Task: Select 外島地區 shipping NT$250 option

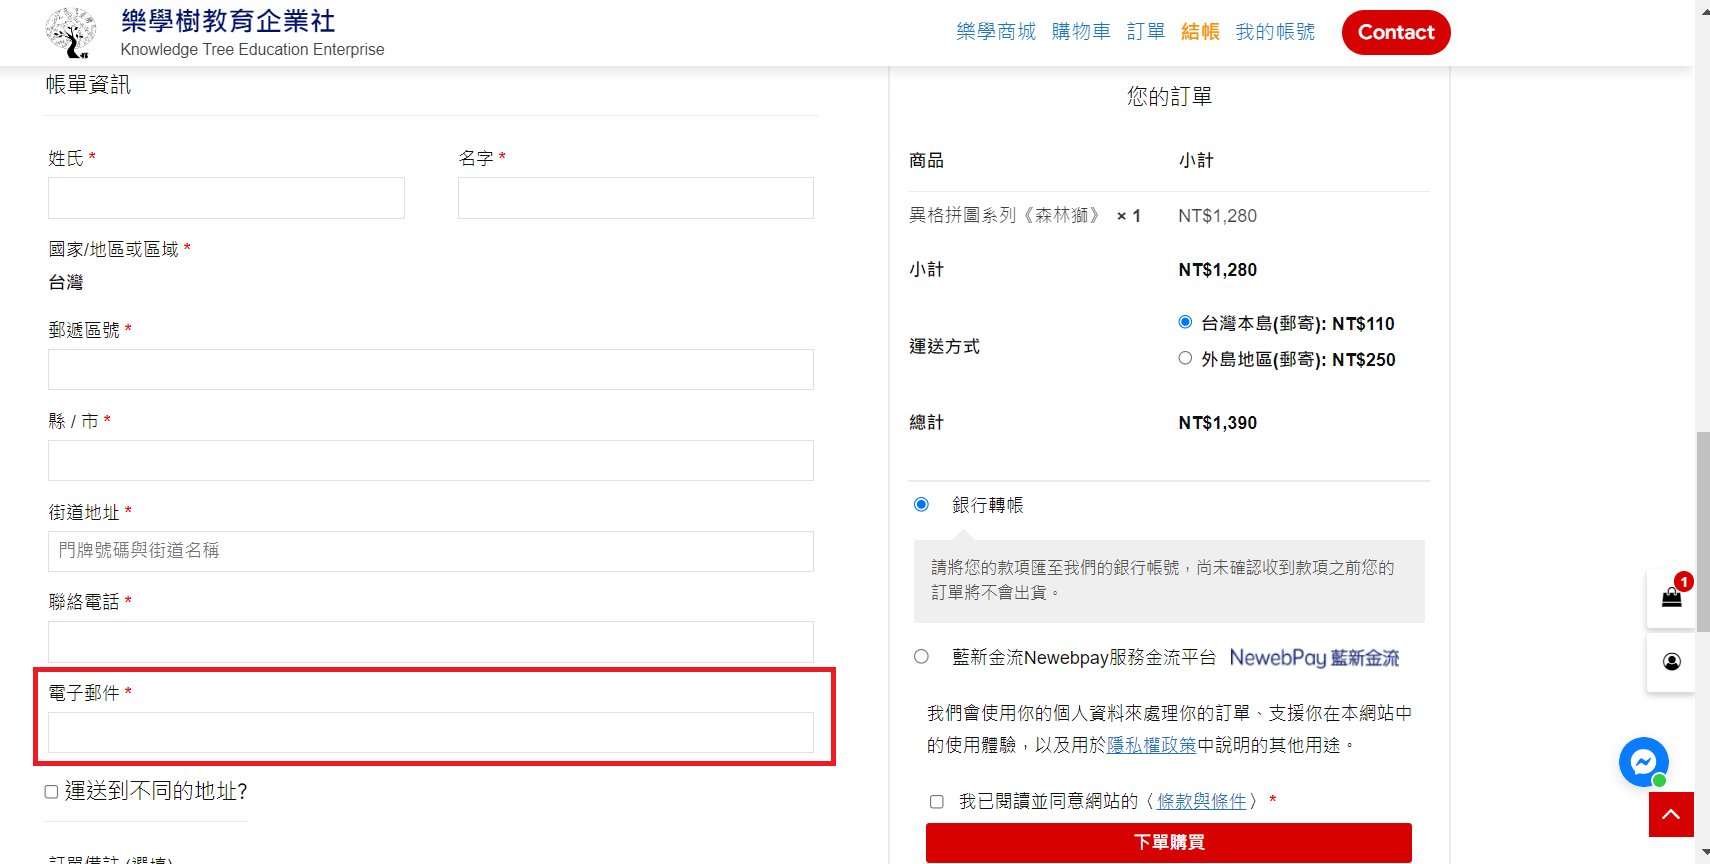Action: pyautogui.click(x=1185, y=358)
